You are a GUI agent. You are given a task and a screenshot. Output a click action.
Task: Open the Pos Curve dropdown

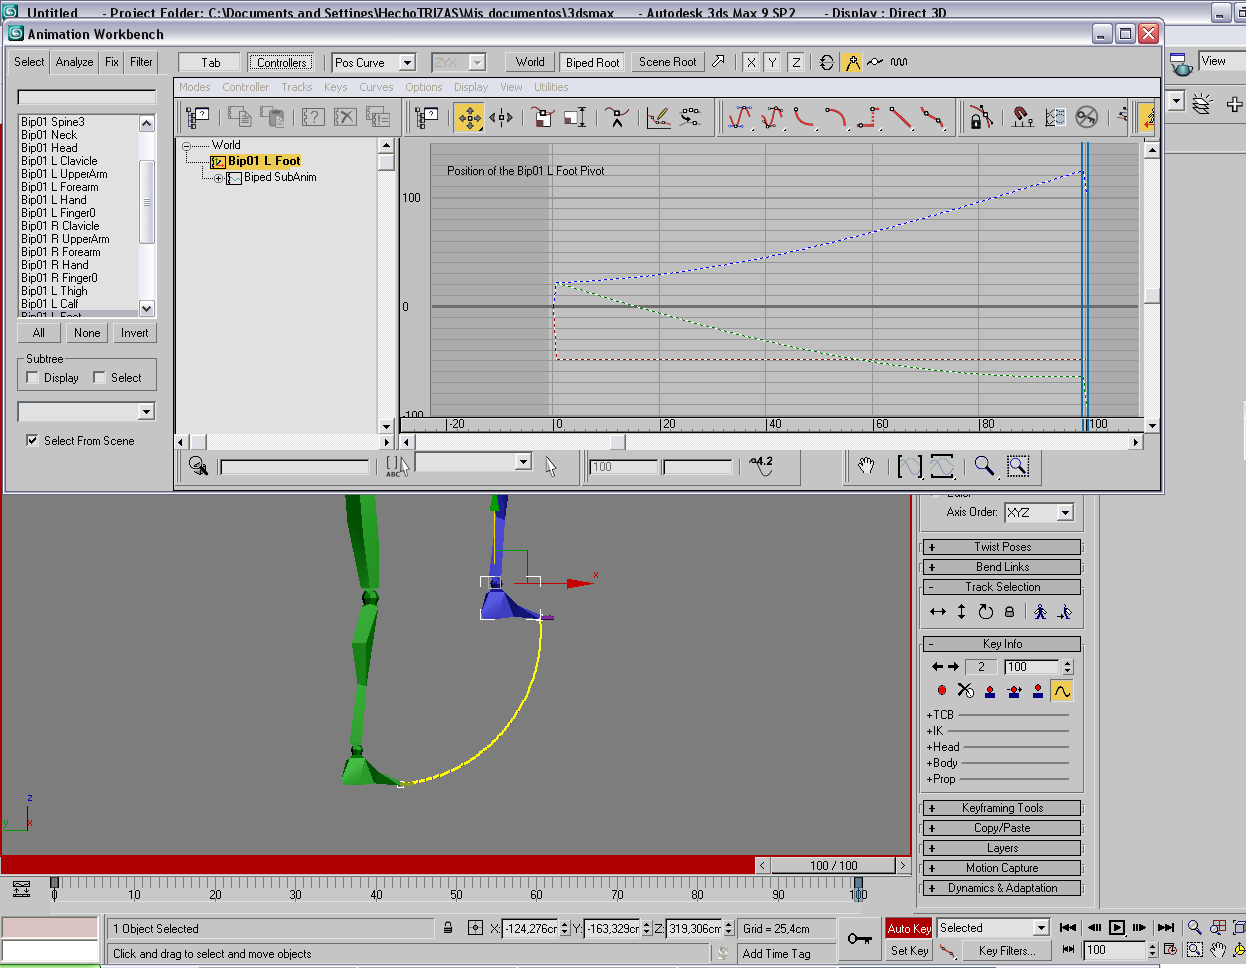pyautogui.click(x=407, y=63)
